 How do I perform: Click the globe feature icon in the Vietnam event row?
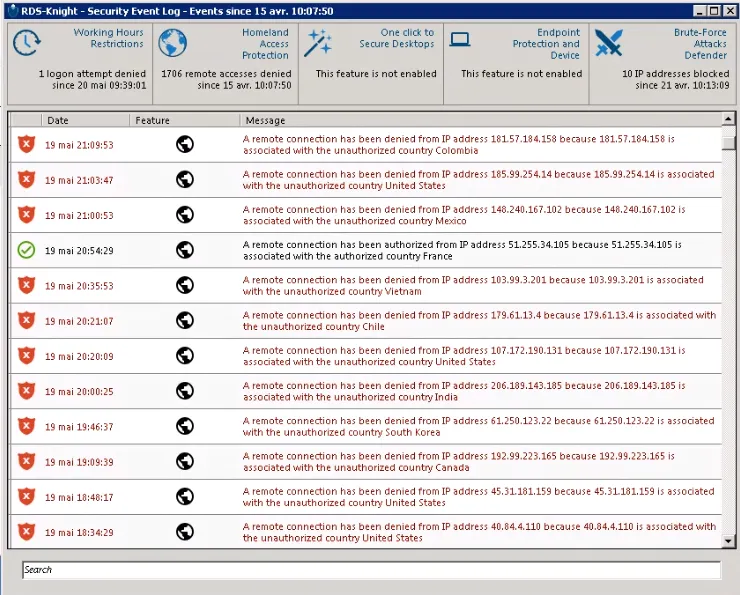click(185, 285)
